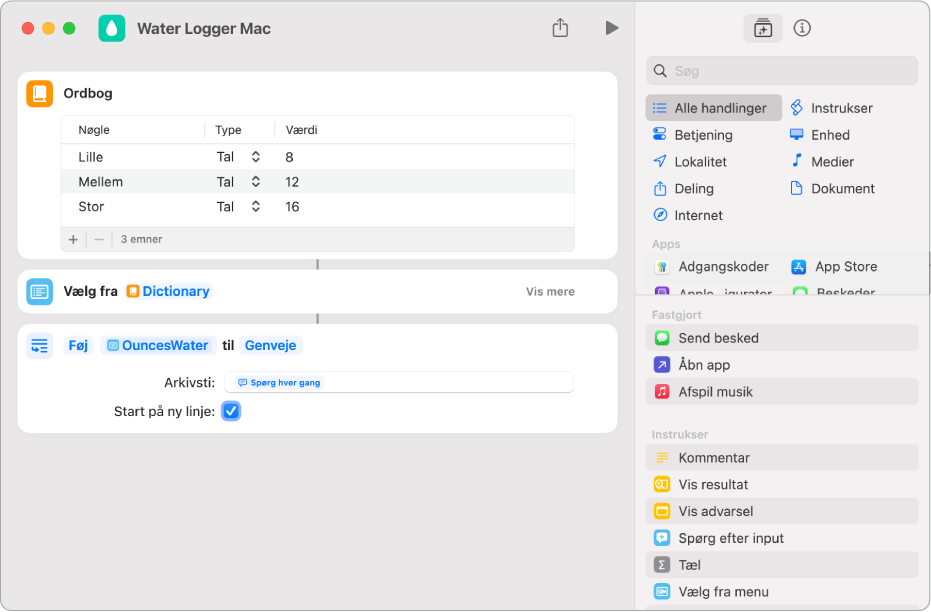The height and width of the screenshot is (612, 931).
Task: Click the Dictionary variable token
Action: (169, 291)
